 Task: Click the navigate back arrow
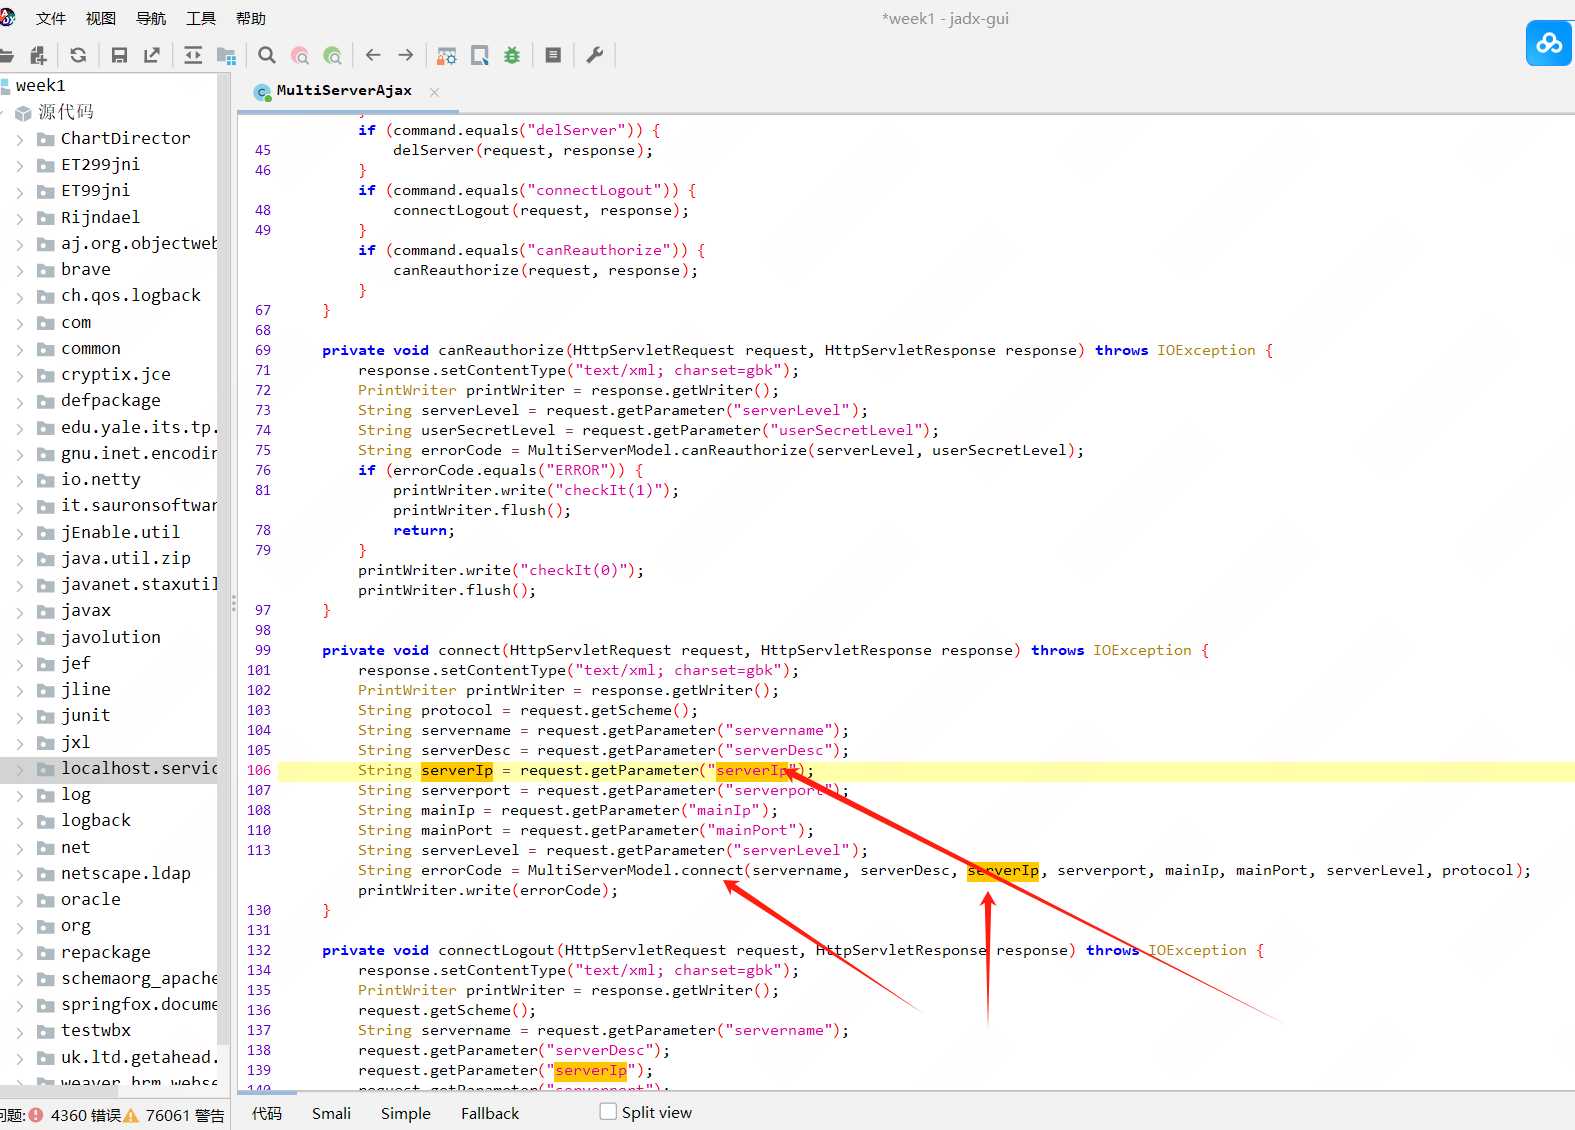pos(373,55)
